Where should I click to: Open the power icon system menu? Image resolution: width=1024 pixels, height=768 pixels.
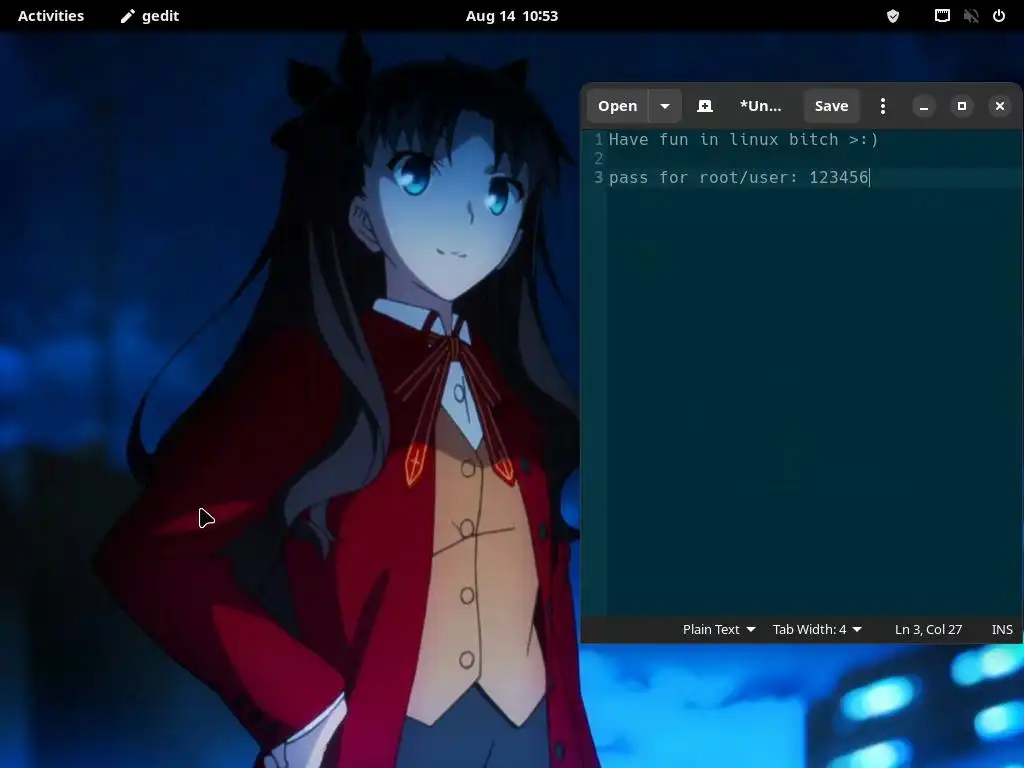pyautogui.click(x=999, y=16)
